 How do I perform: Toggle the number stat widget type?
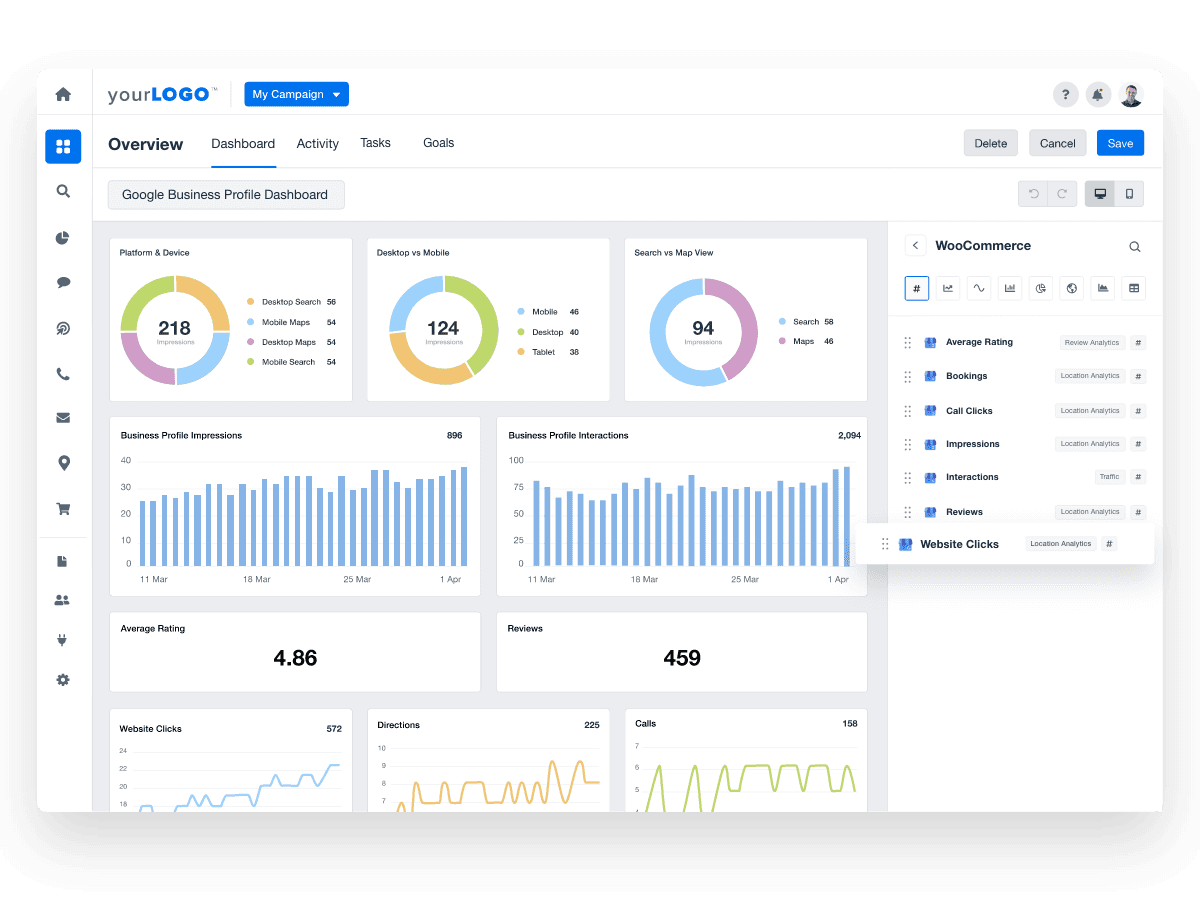pos(917,288)
